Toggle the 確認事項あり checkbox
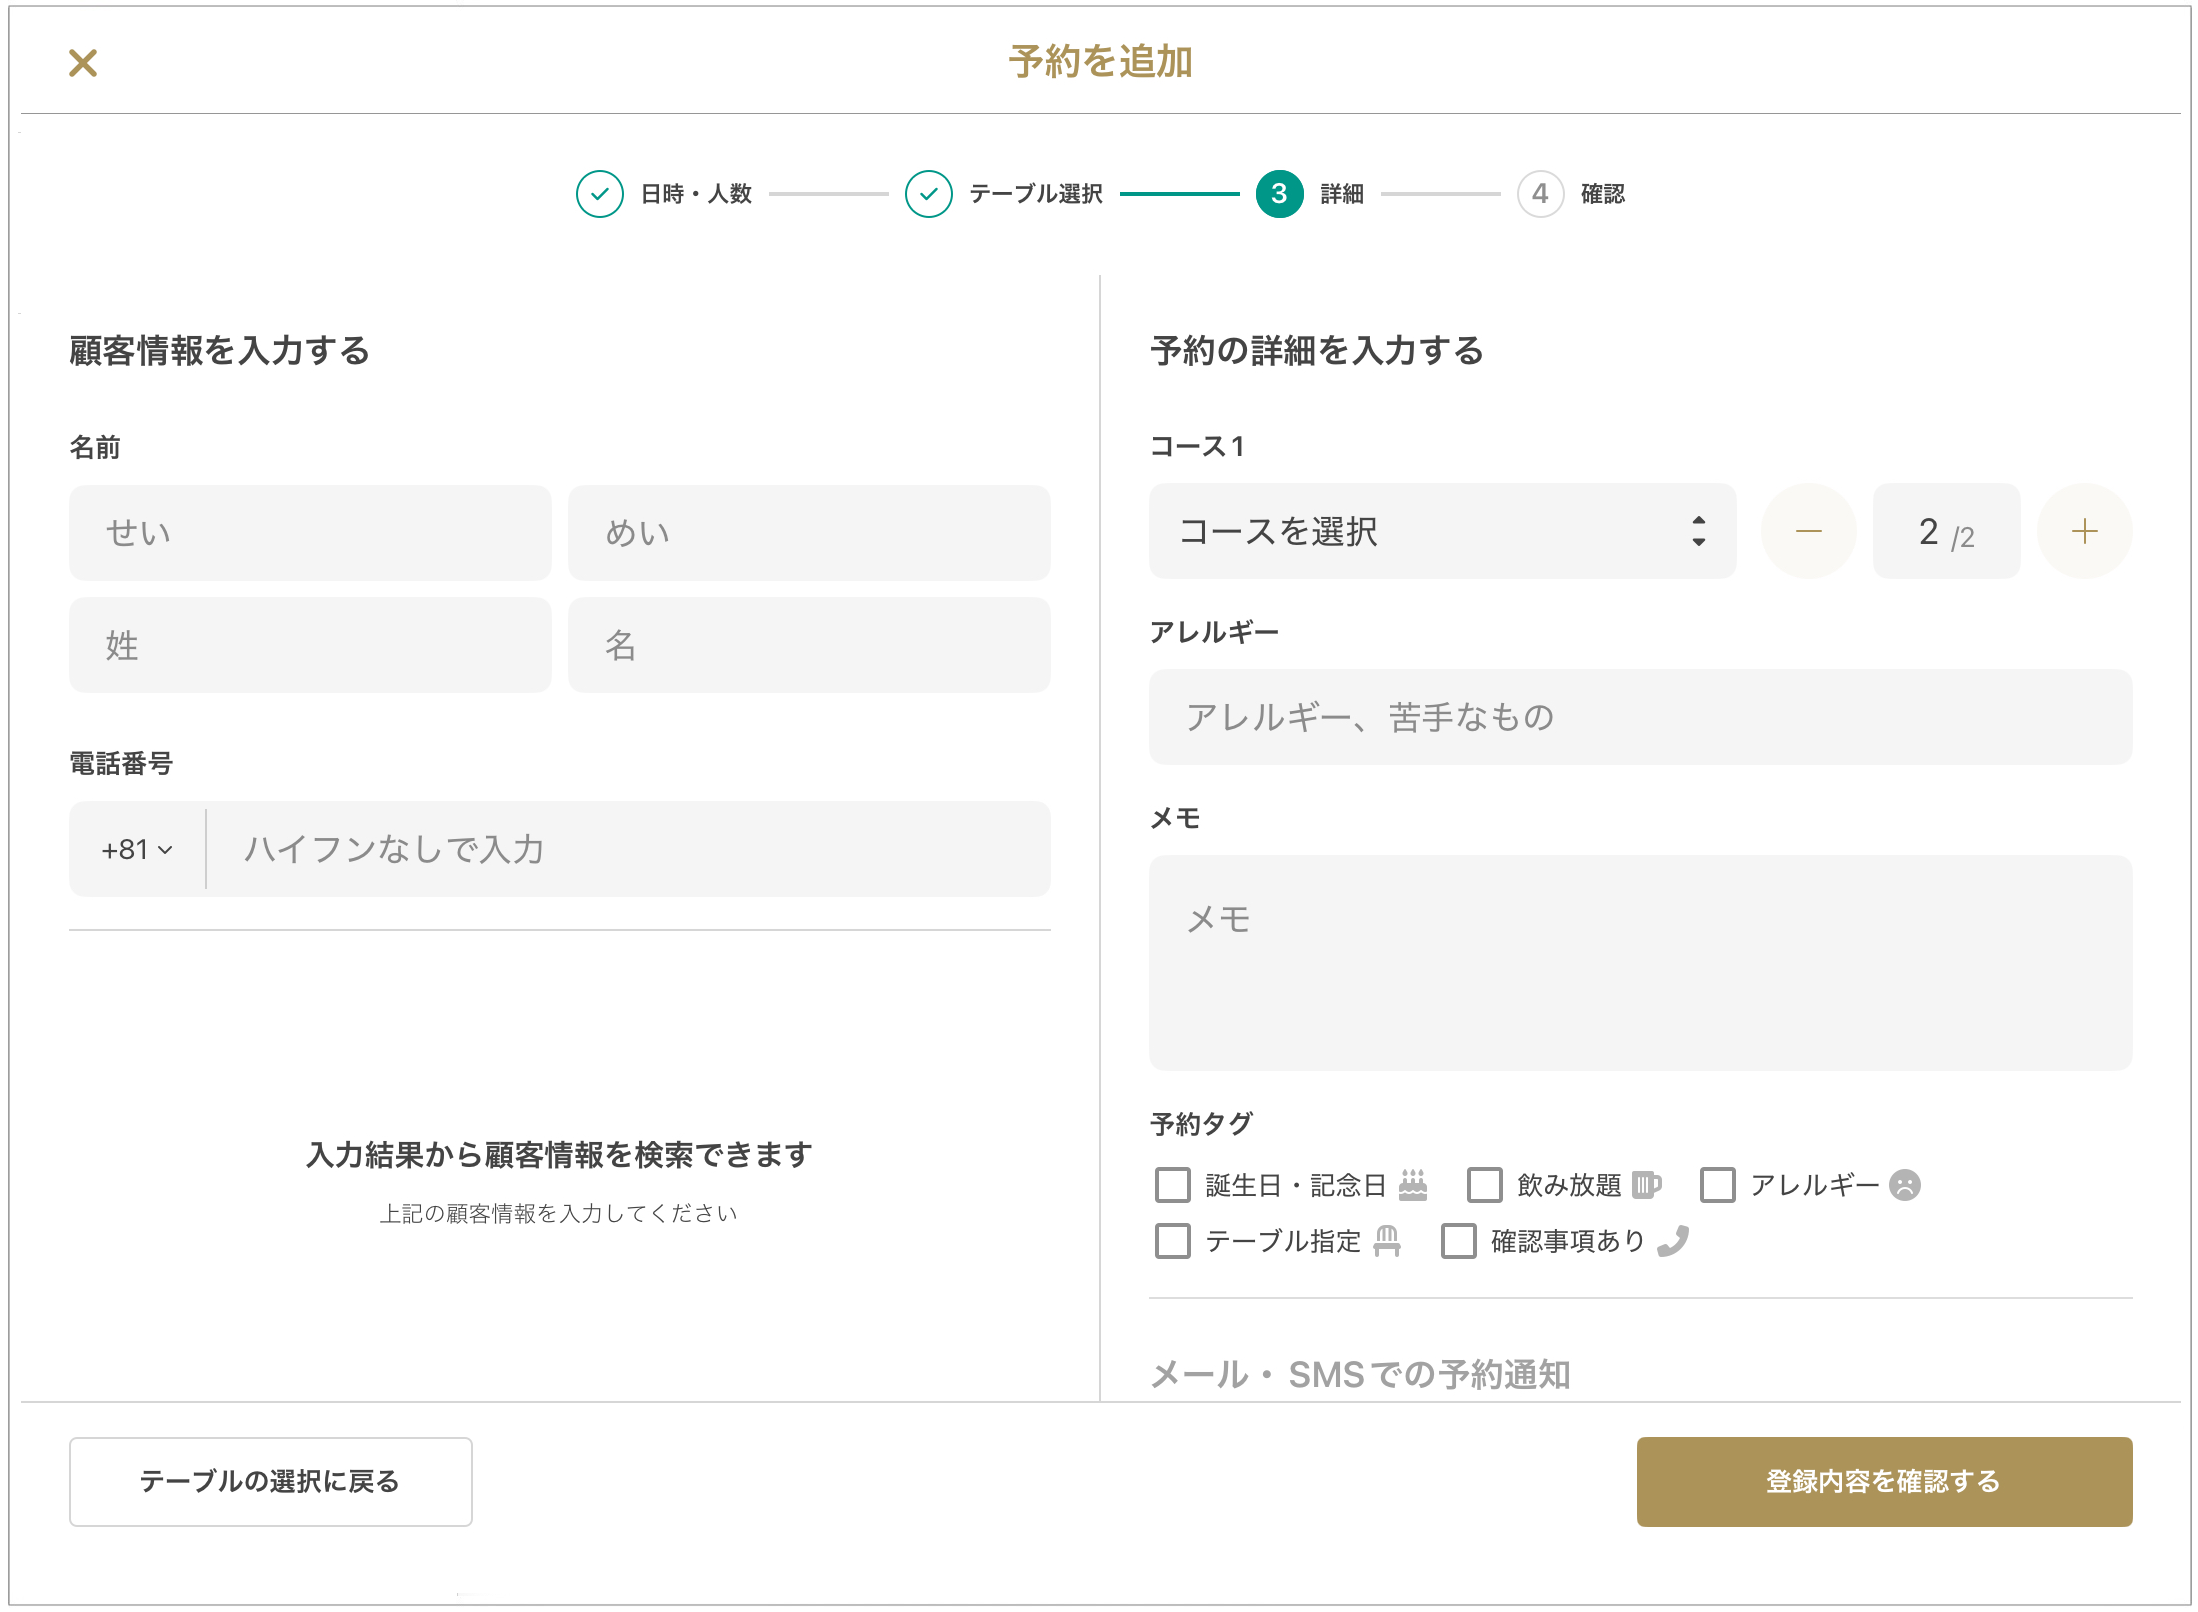This screenshot has height=1612, width=2198. [1458, 1241]
